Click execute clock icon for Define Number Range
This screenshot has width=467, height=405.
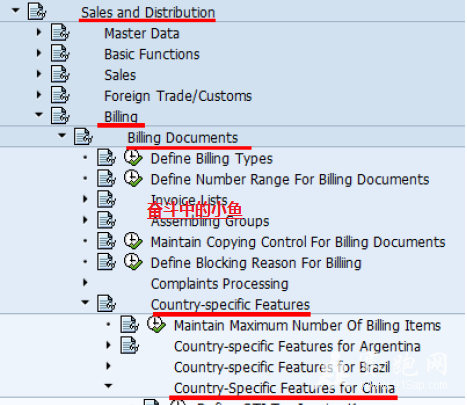click(x=133, y=178)
